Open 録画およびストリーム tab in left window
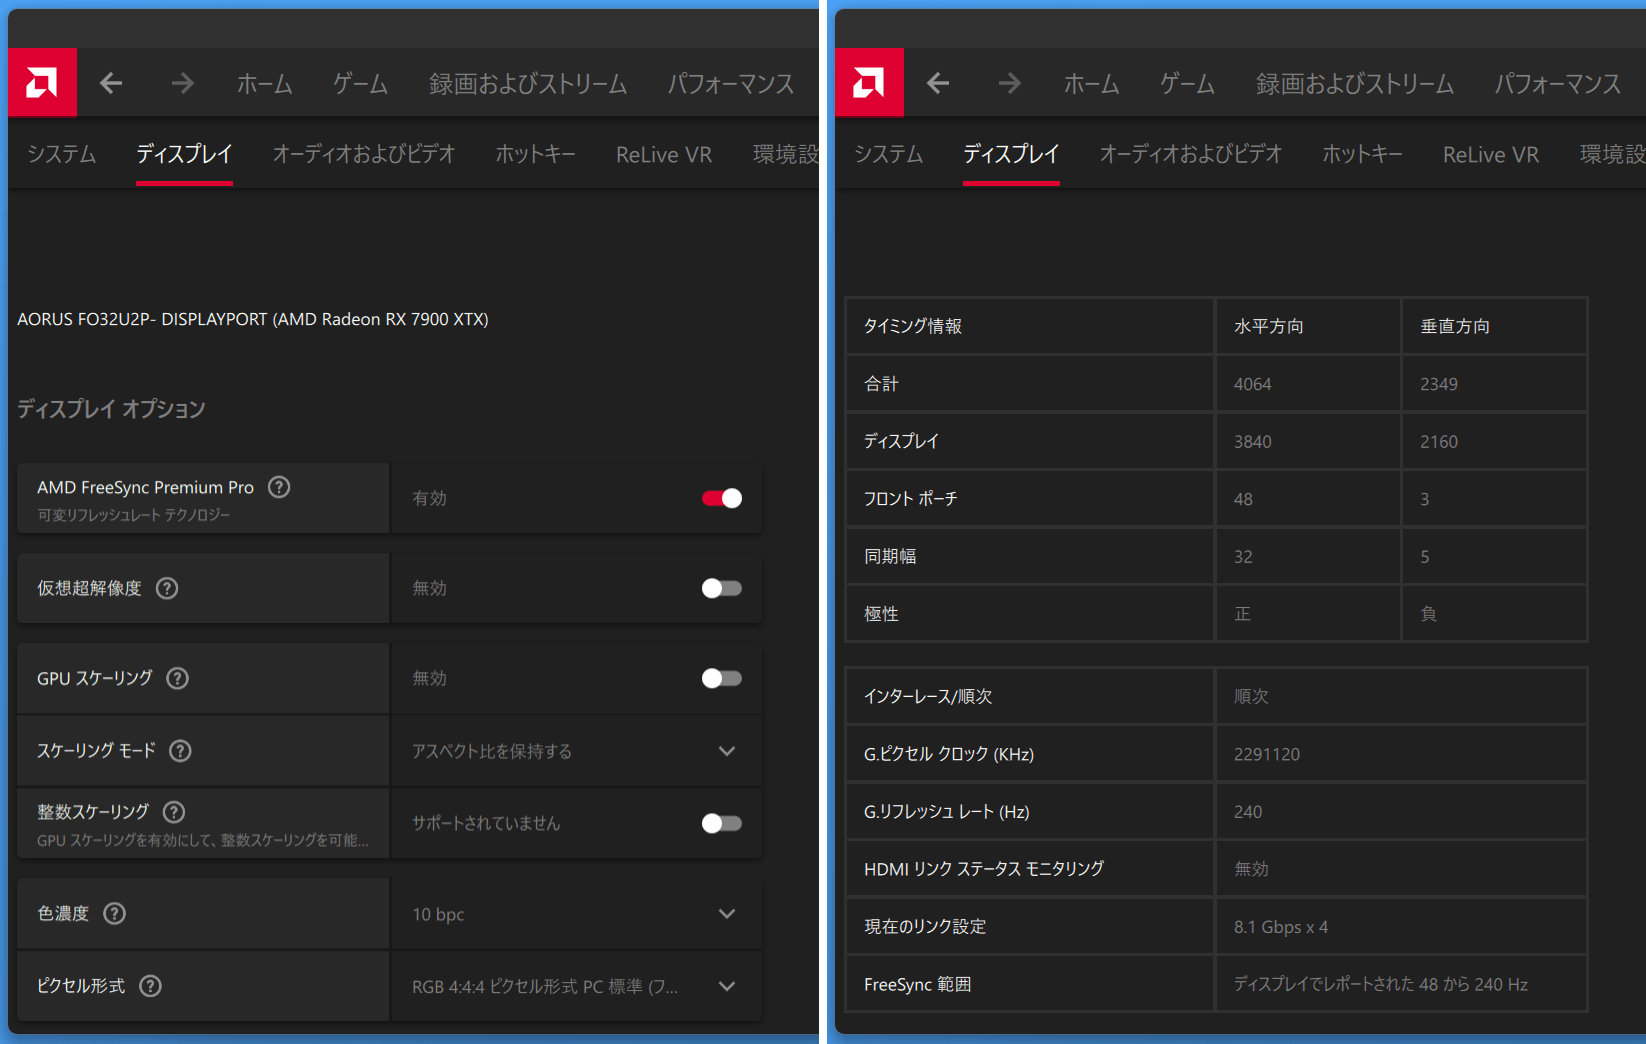This screenshot has height=1044, width=1646. pos(528,84)
